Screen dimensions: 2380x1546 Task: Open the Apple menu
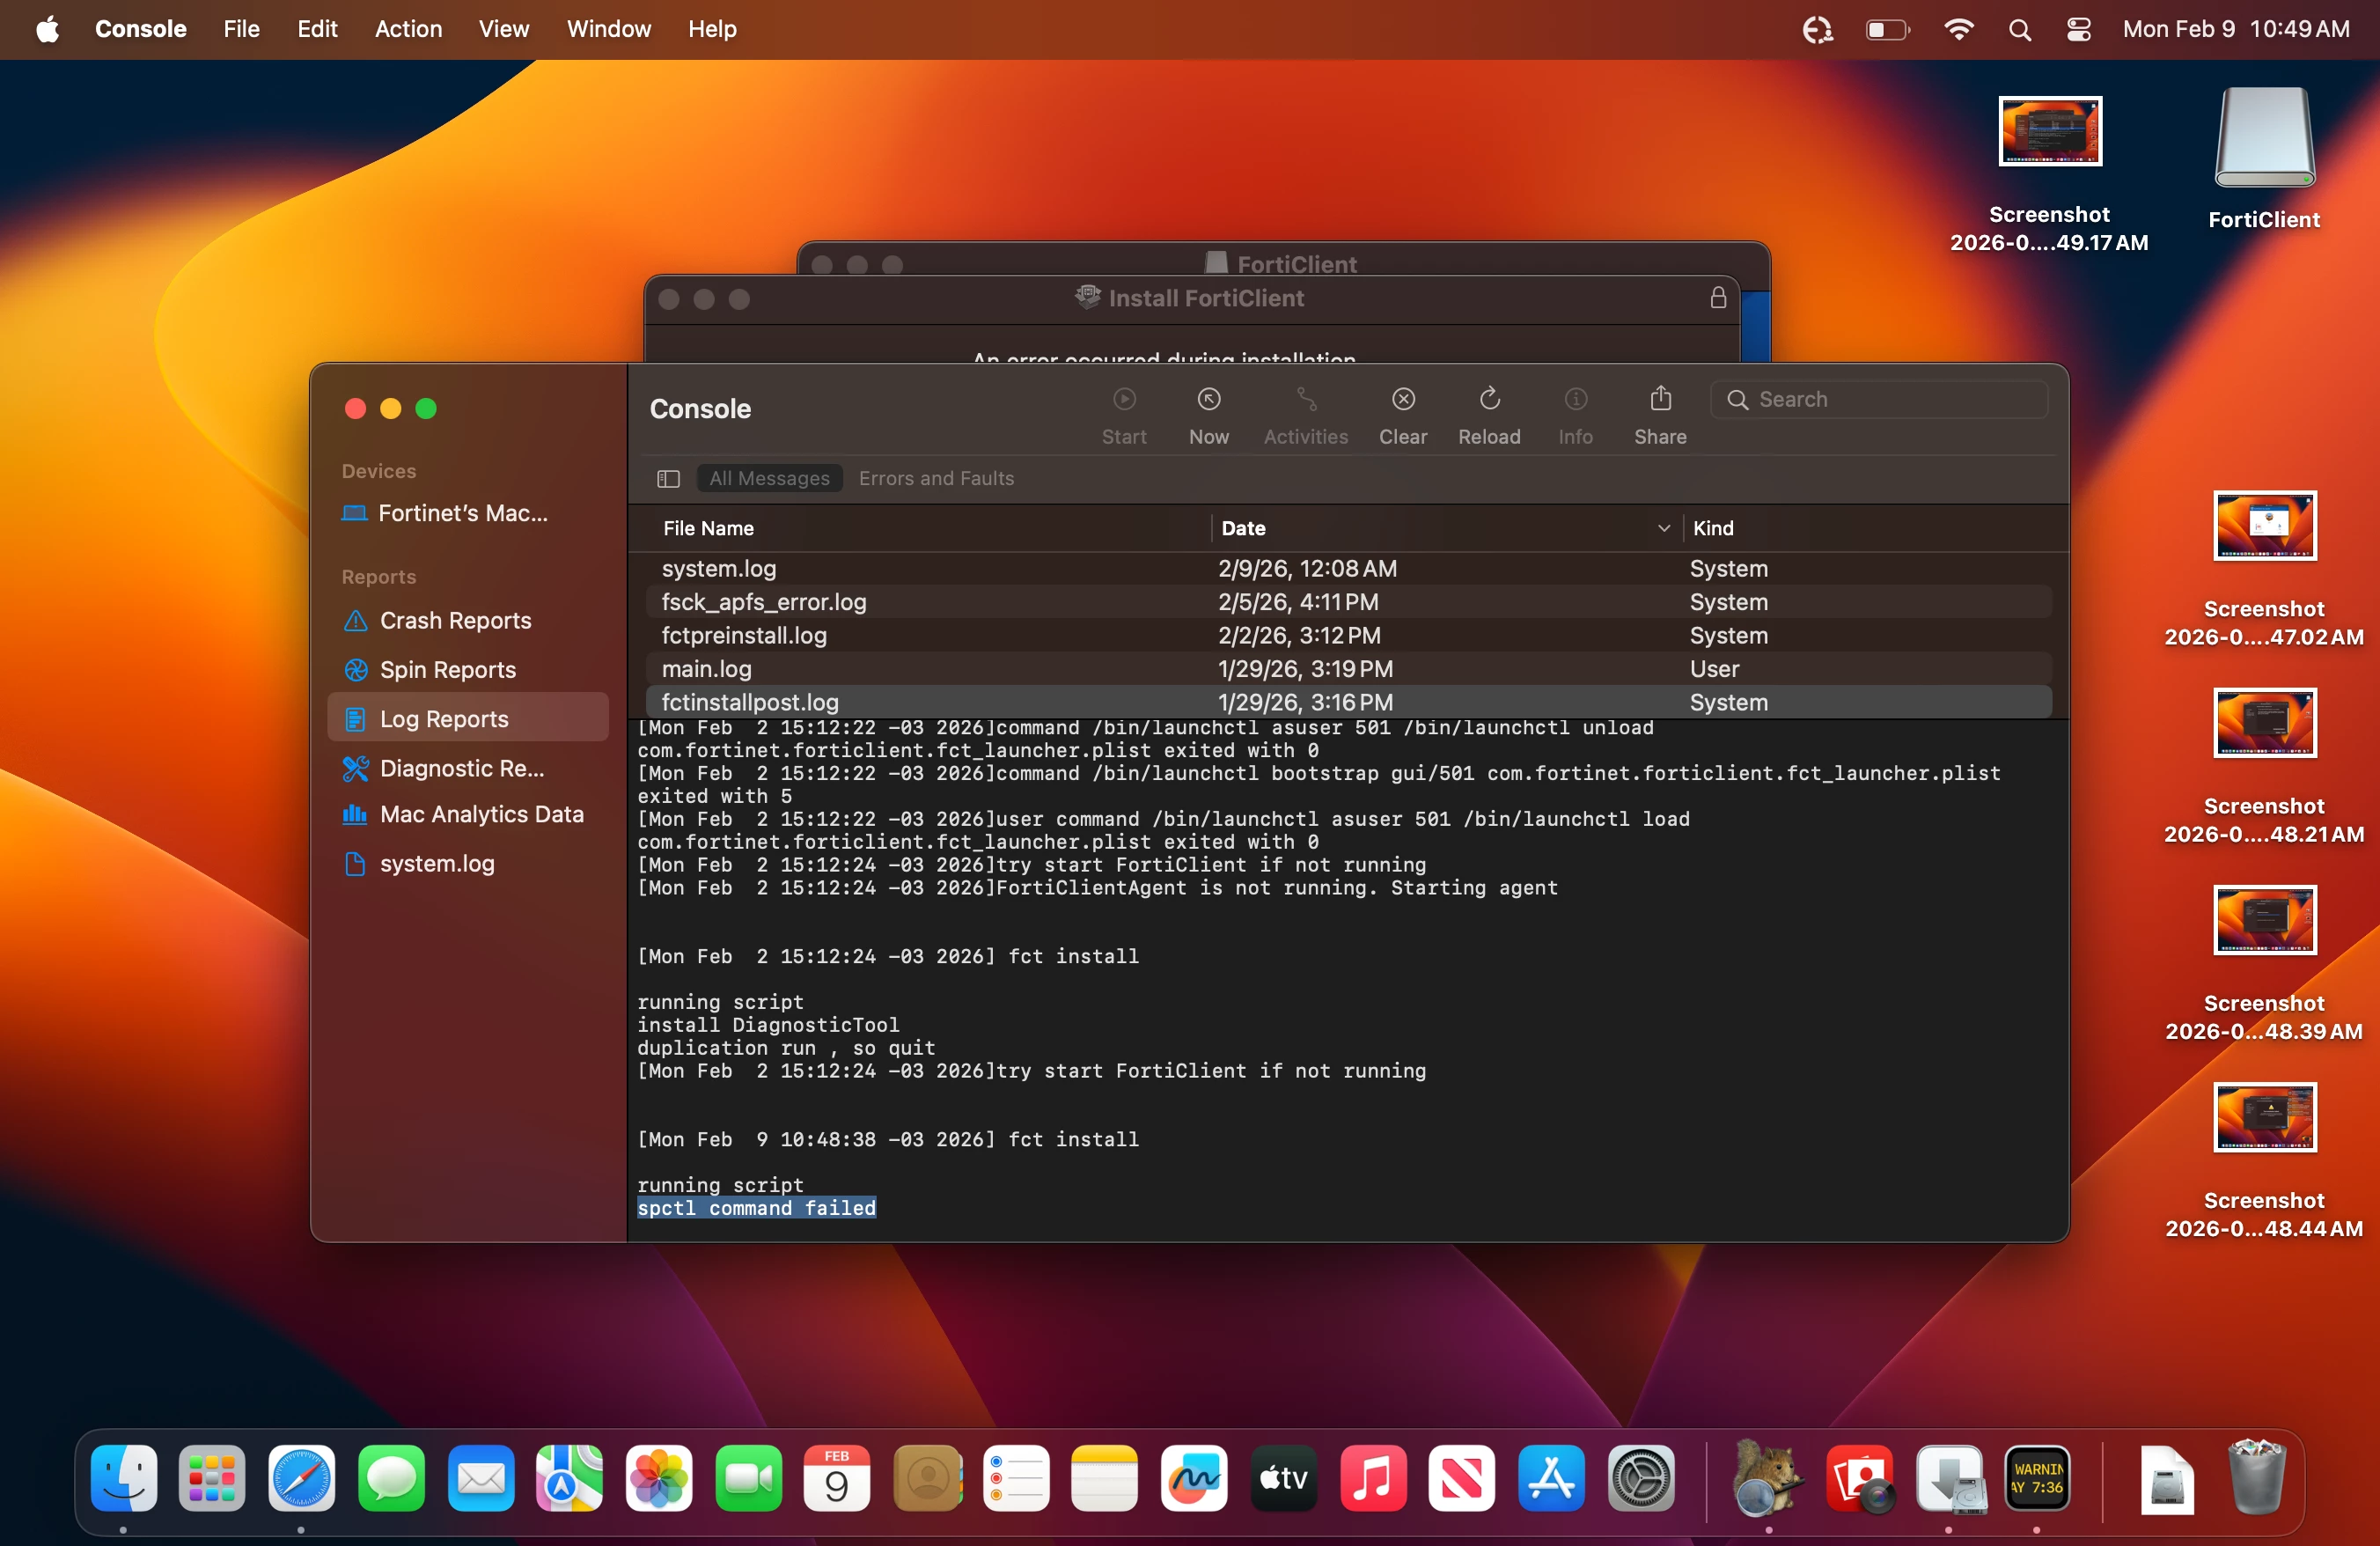47,30
